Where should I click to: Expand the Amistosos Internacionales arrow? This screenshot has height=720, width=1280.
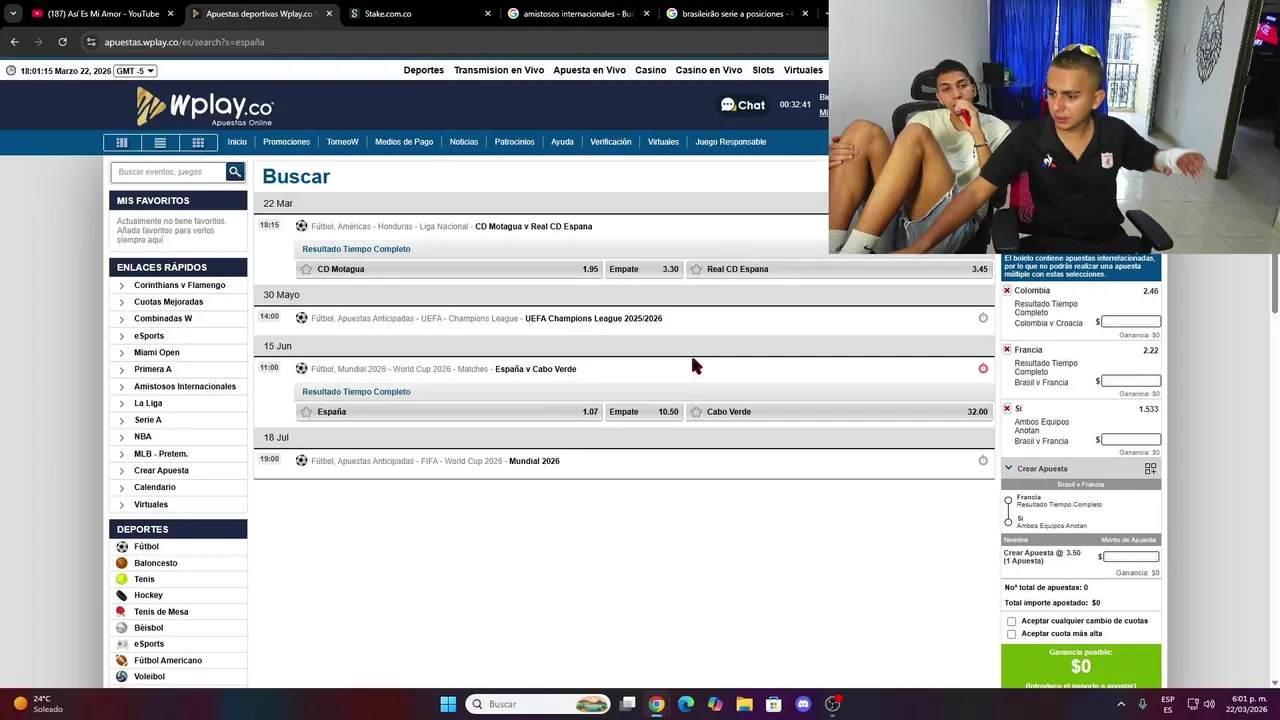coord(122,386)
